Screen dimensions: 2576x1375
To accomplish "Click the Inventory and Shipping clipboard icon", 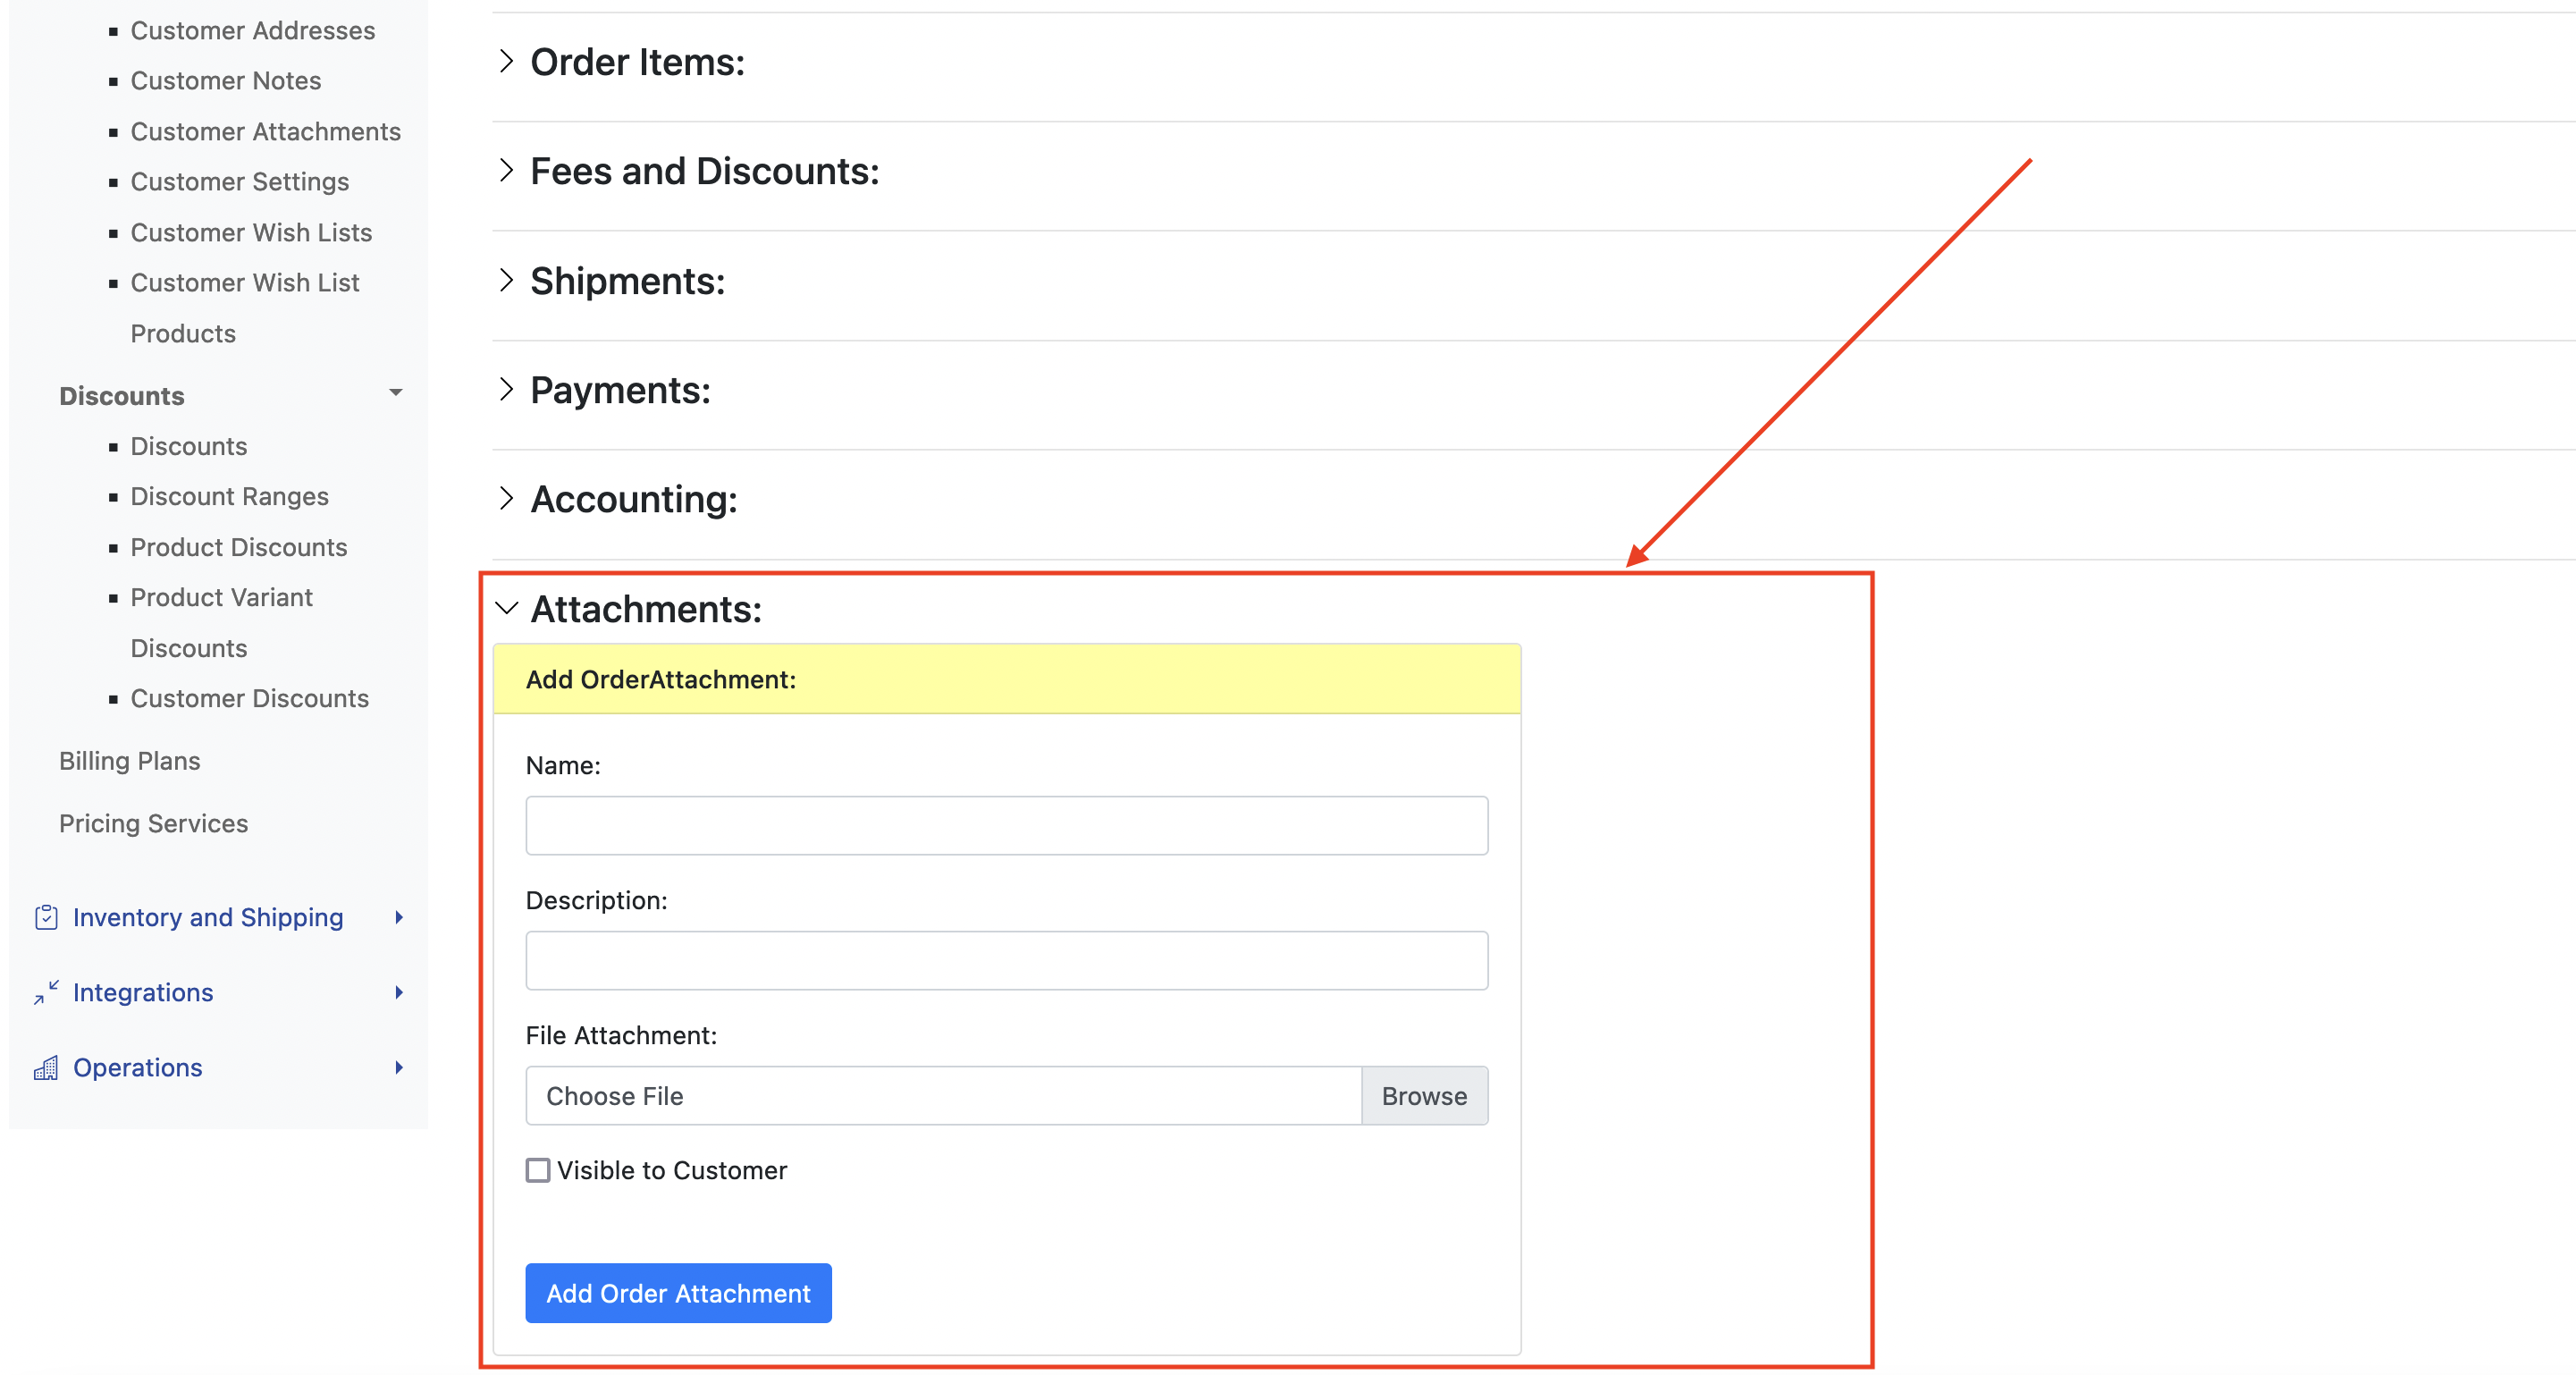I will point(46,917).
